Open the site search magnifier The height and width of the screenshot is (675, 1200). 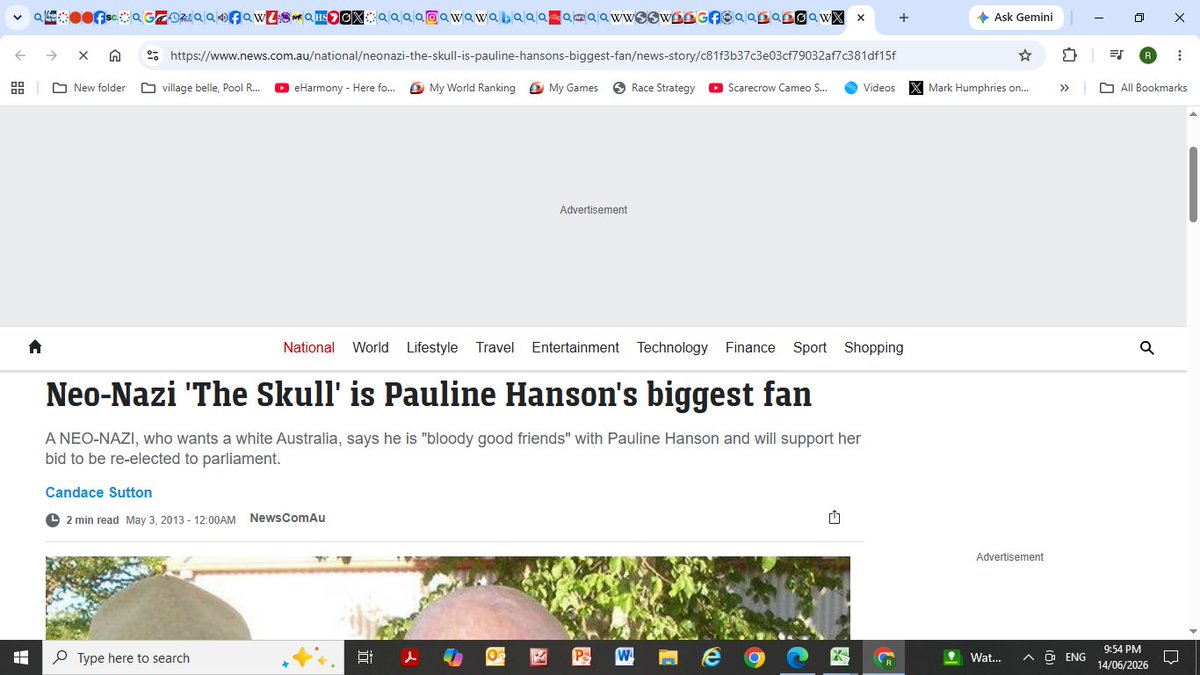[1147, 348]
